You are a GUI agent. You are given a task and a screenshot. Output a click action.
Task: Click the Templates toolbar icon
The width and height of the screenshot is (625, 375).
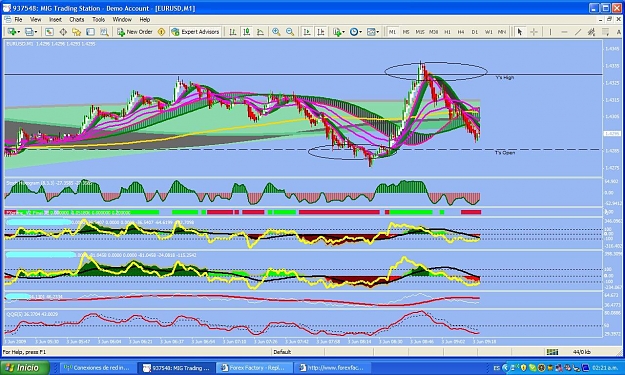[371, 32]
